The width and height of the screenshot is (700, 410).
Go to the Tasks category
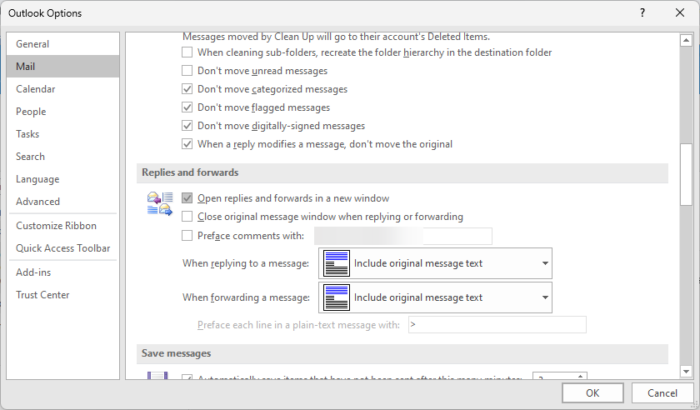(x=63, y=134)
